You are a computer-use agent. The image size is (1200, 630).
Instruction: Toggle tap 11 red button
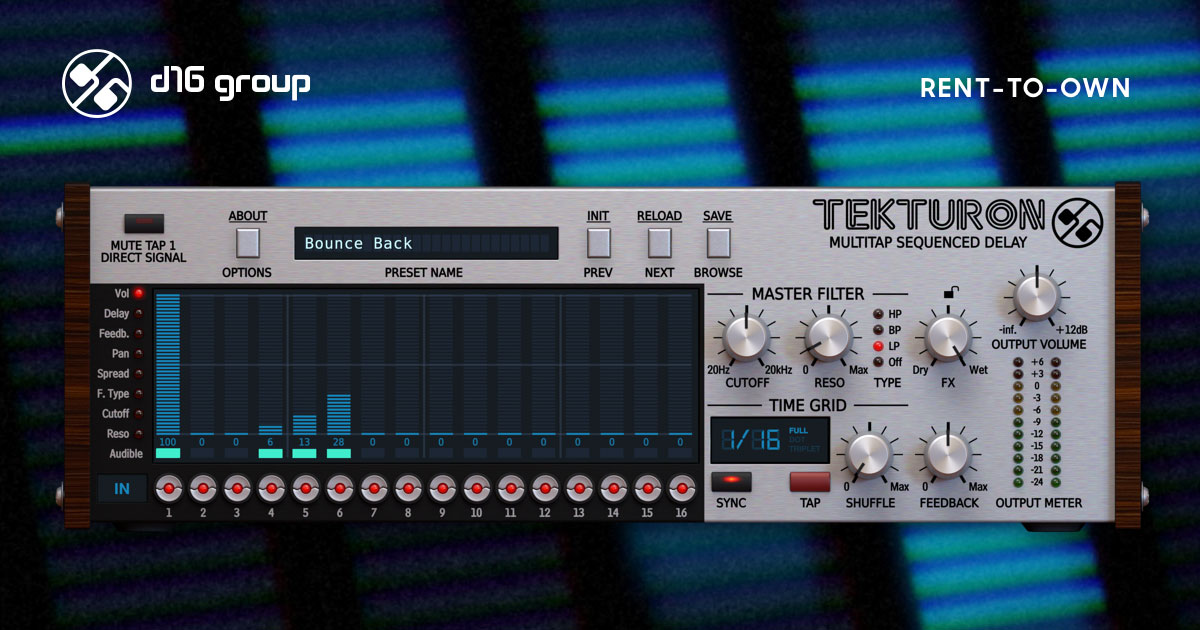click(510, 488)
